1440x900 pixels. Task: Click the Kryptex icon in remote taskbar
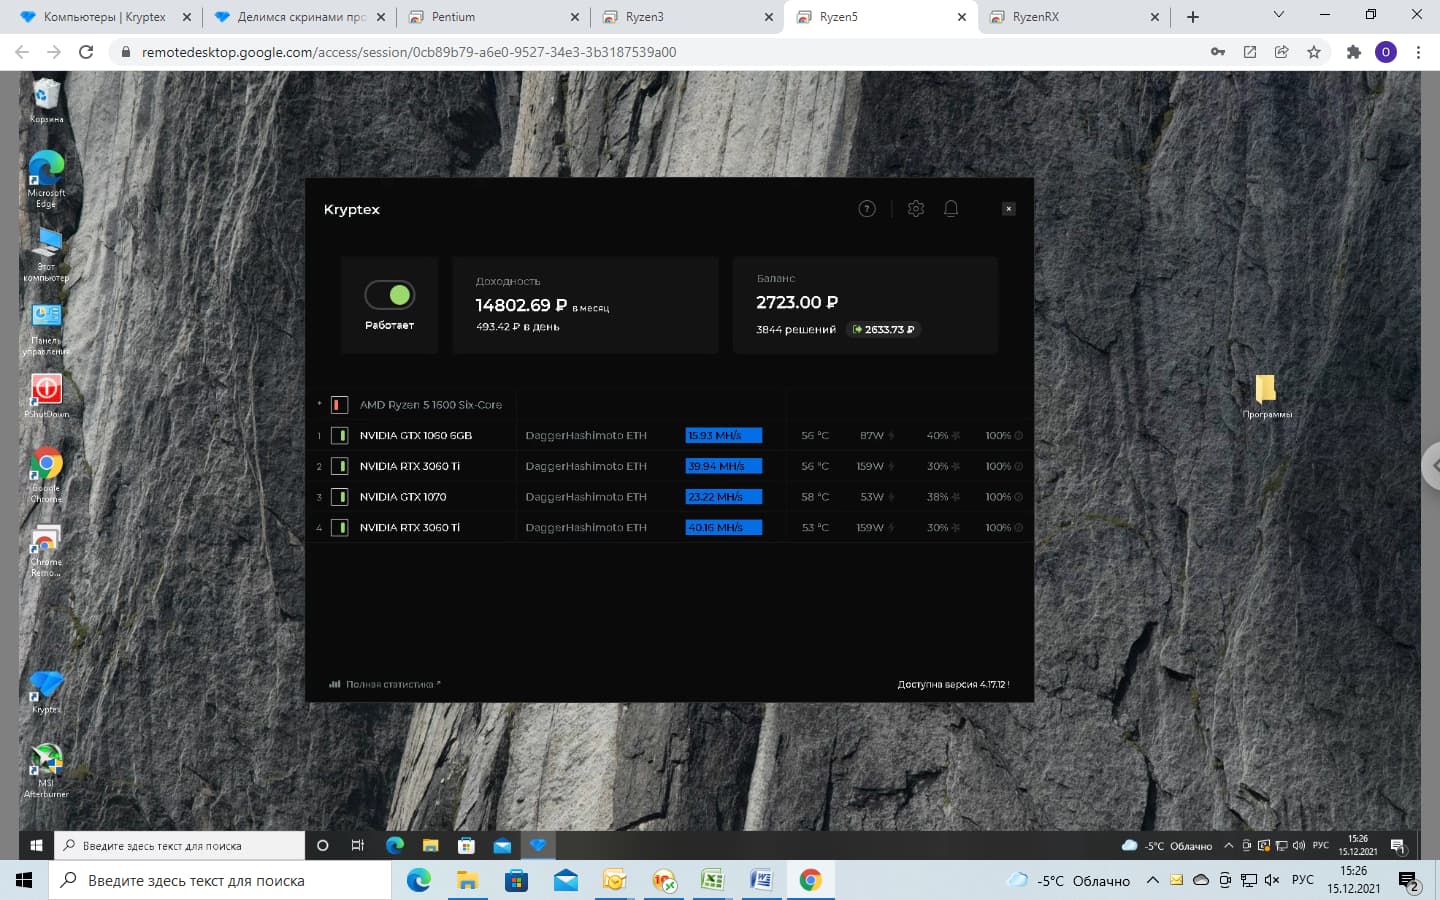coord(538,845)
